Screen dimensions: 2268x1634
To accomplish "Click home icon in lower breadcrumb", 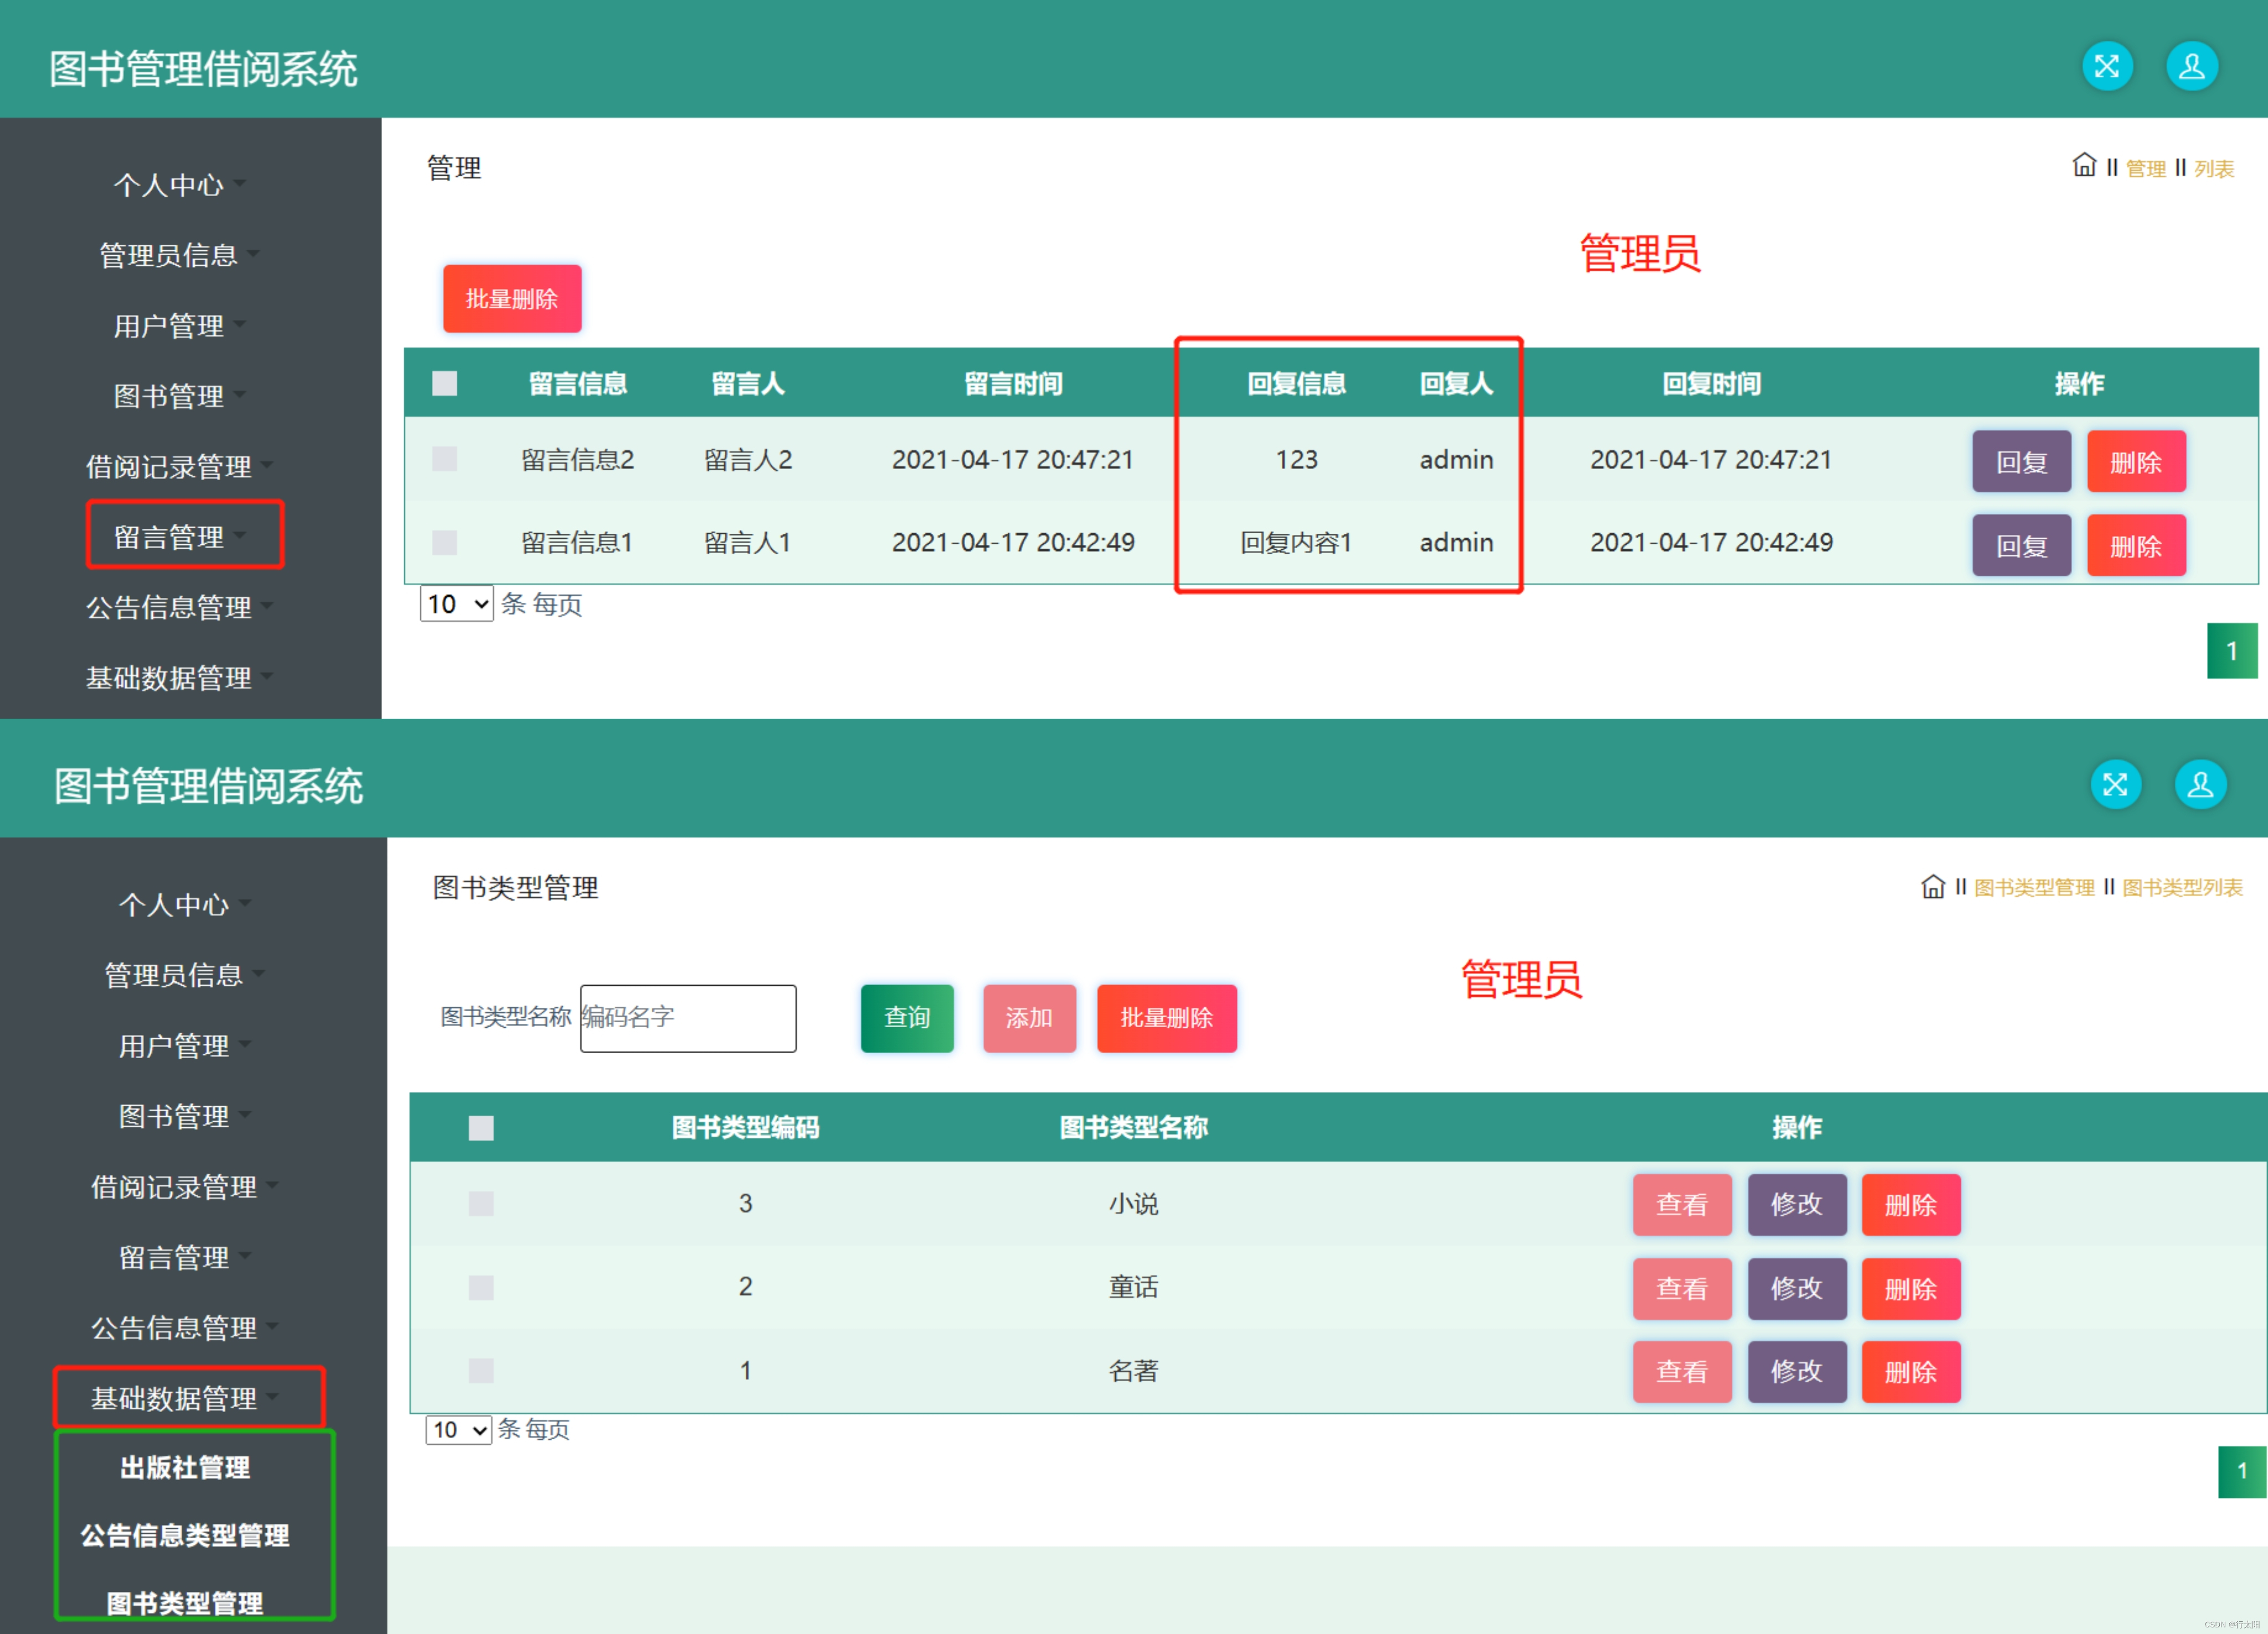I will (1932, 886).
